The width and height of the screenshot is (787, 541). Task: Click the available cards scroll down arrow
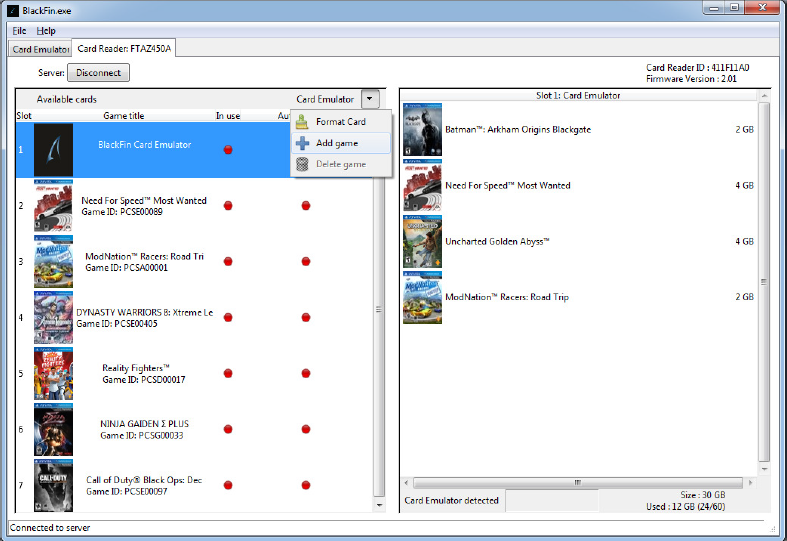pos(379,505)
